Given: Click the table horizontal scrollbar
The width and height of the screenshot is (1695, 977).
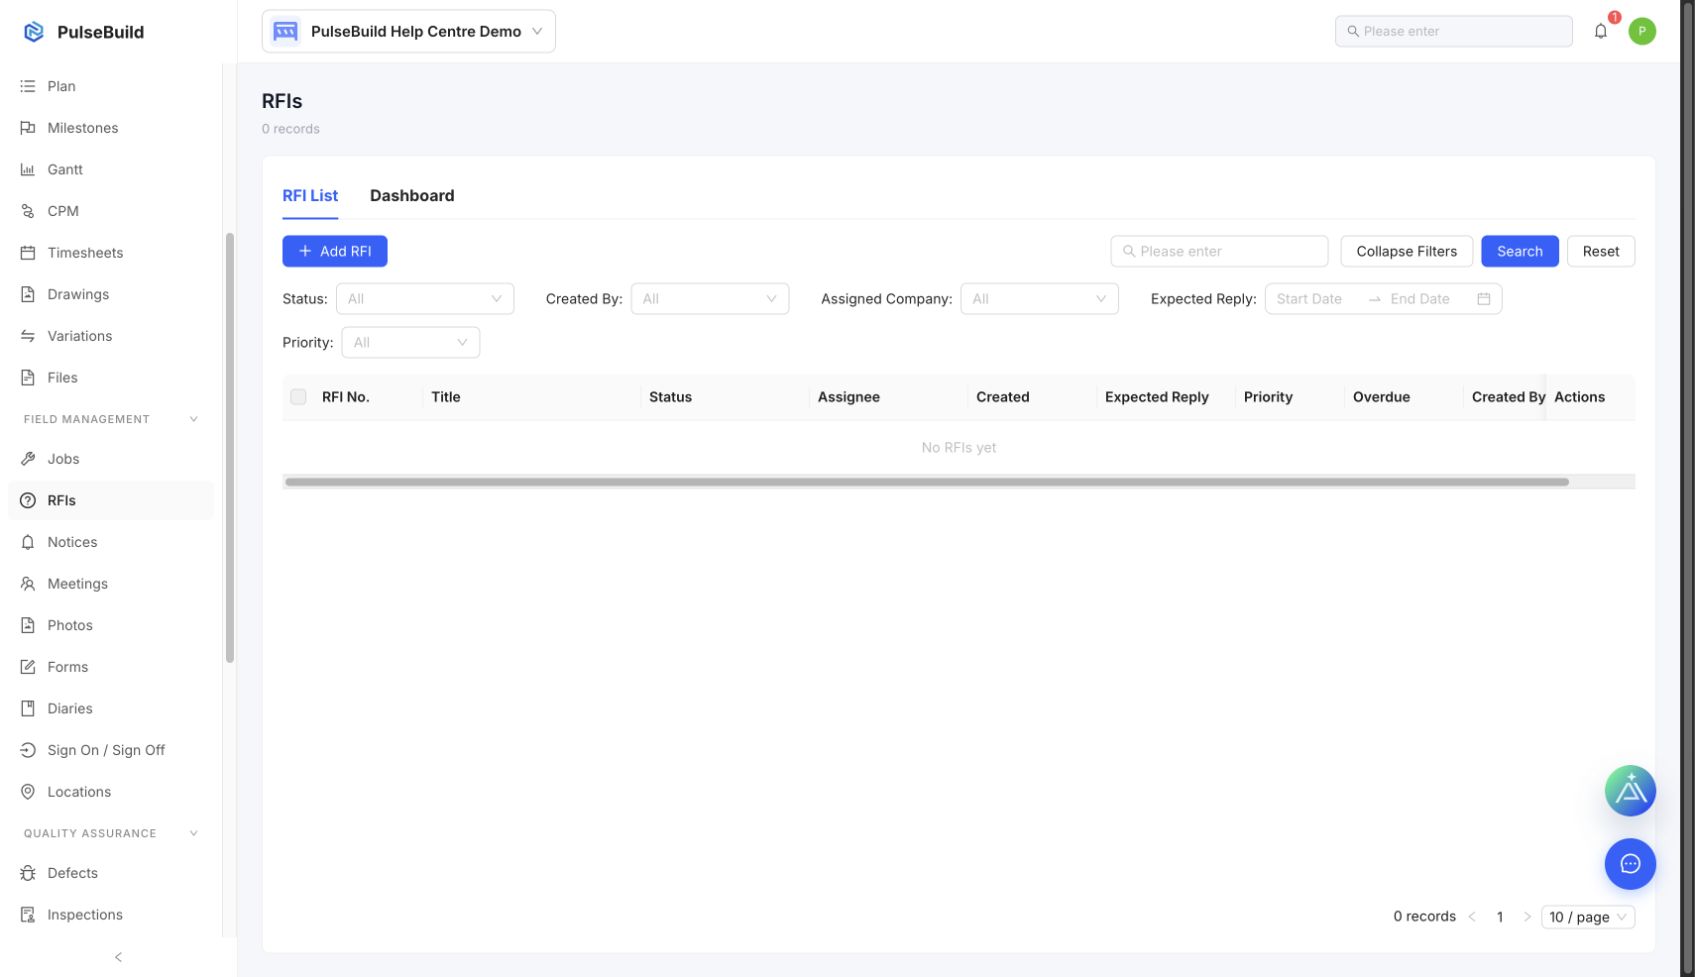Looking at the screenshot, I should click(927, 482).
